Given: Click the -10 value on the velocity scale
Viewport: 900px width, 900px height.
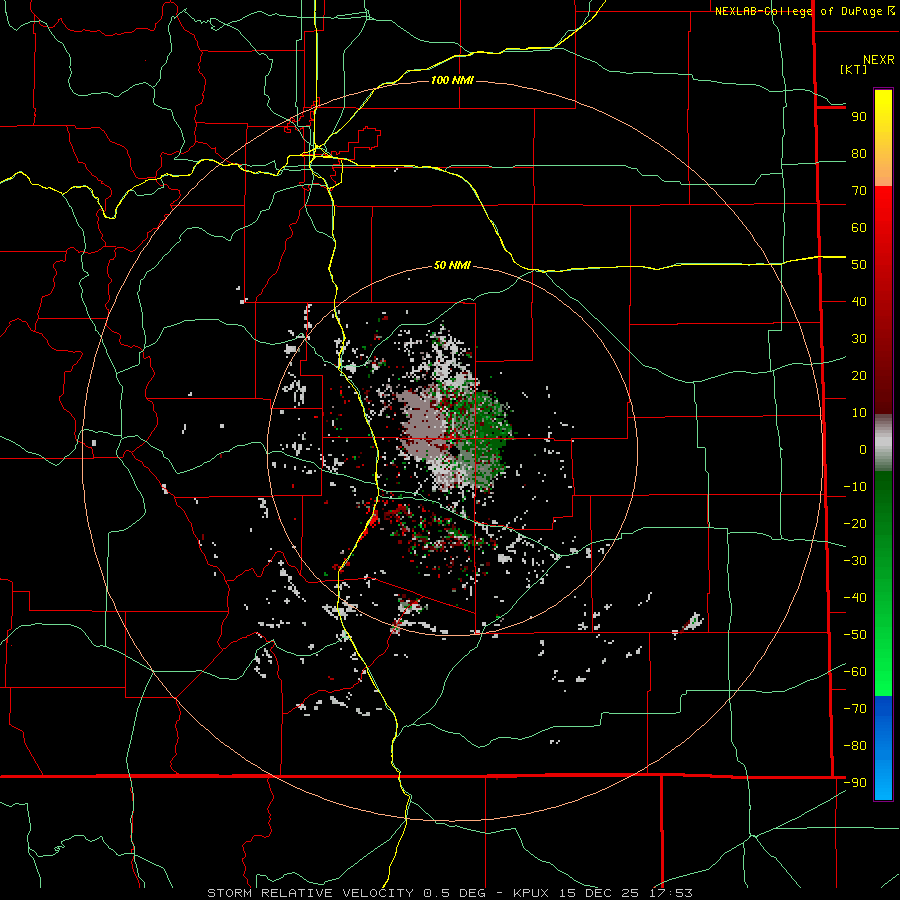Looking at the screenshot, I should coord(855,487).
